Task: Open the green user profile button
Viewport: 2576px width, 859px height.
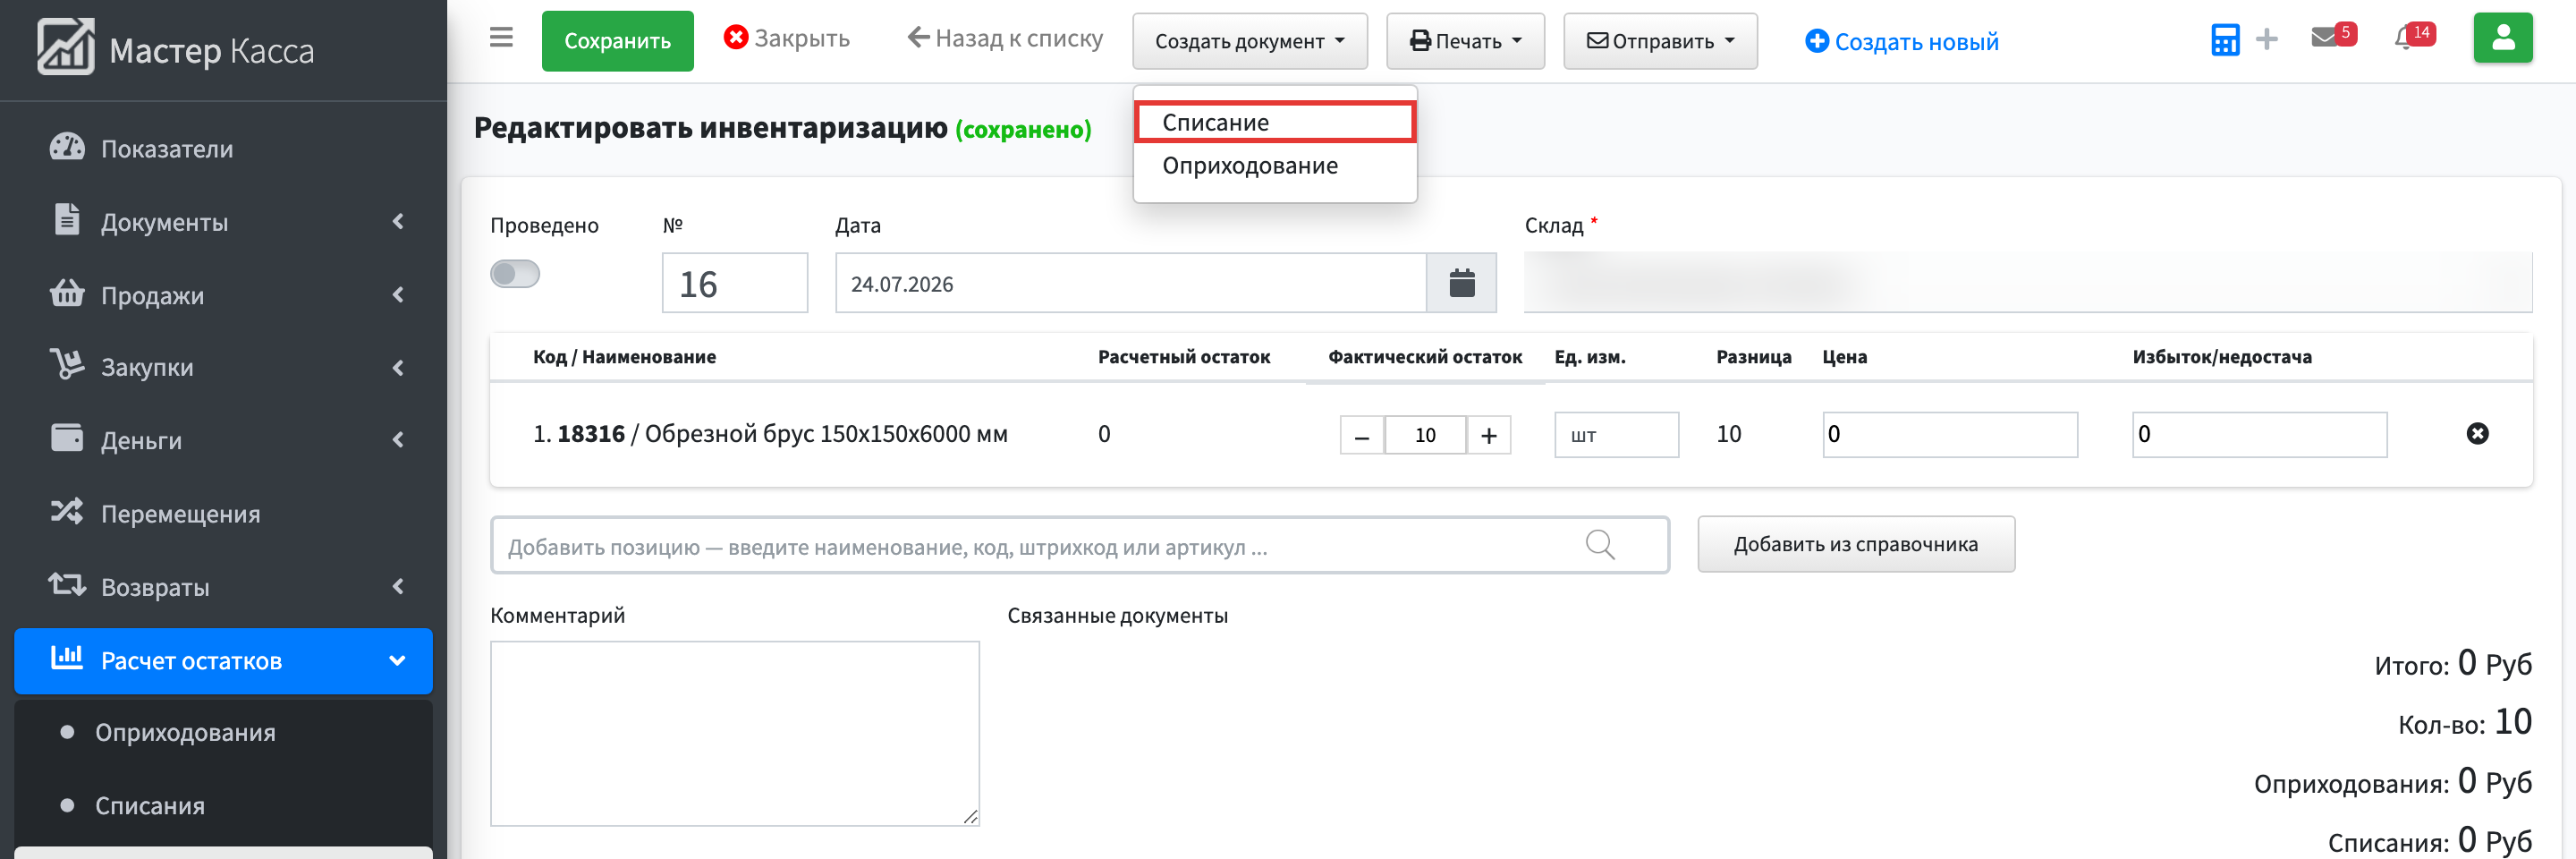Action: (2503, 38)
